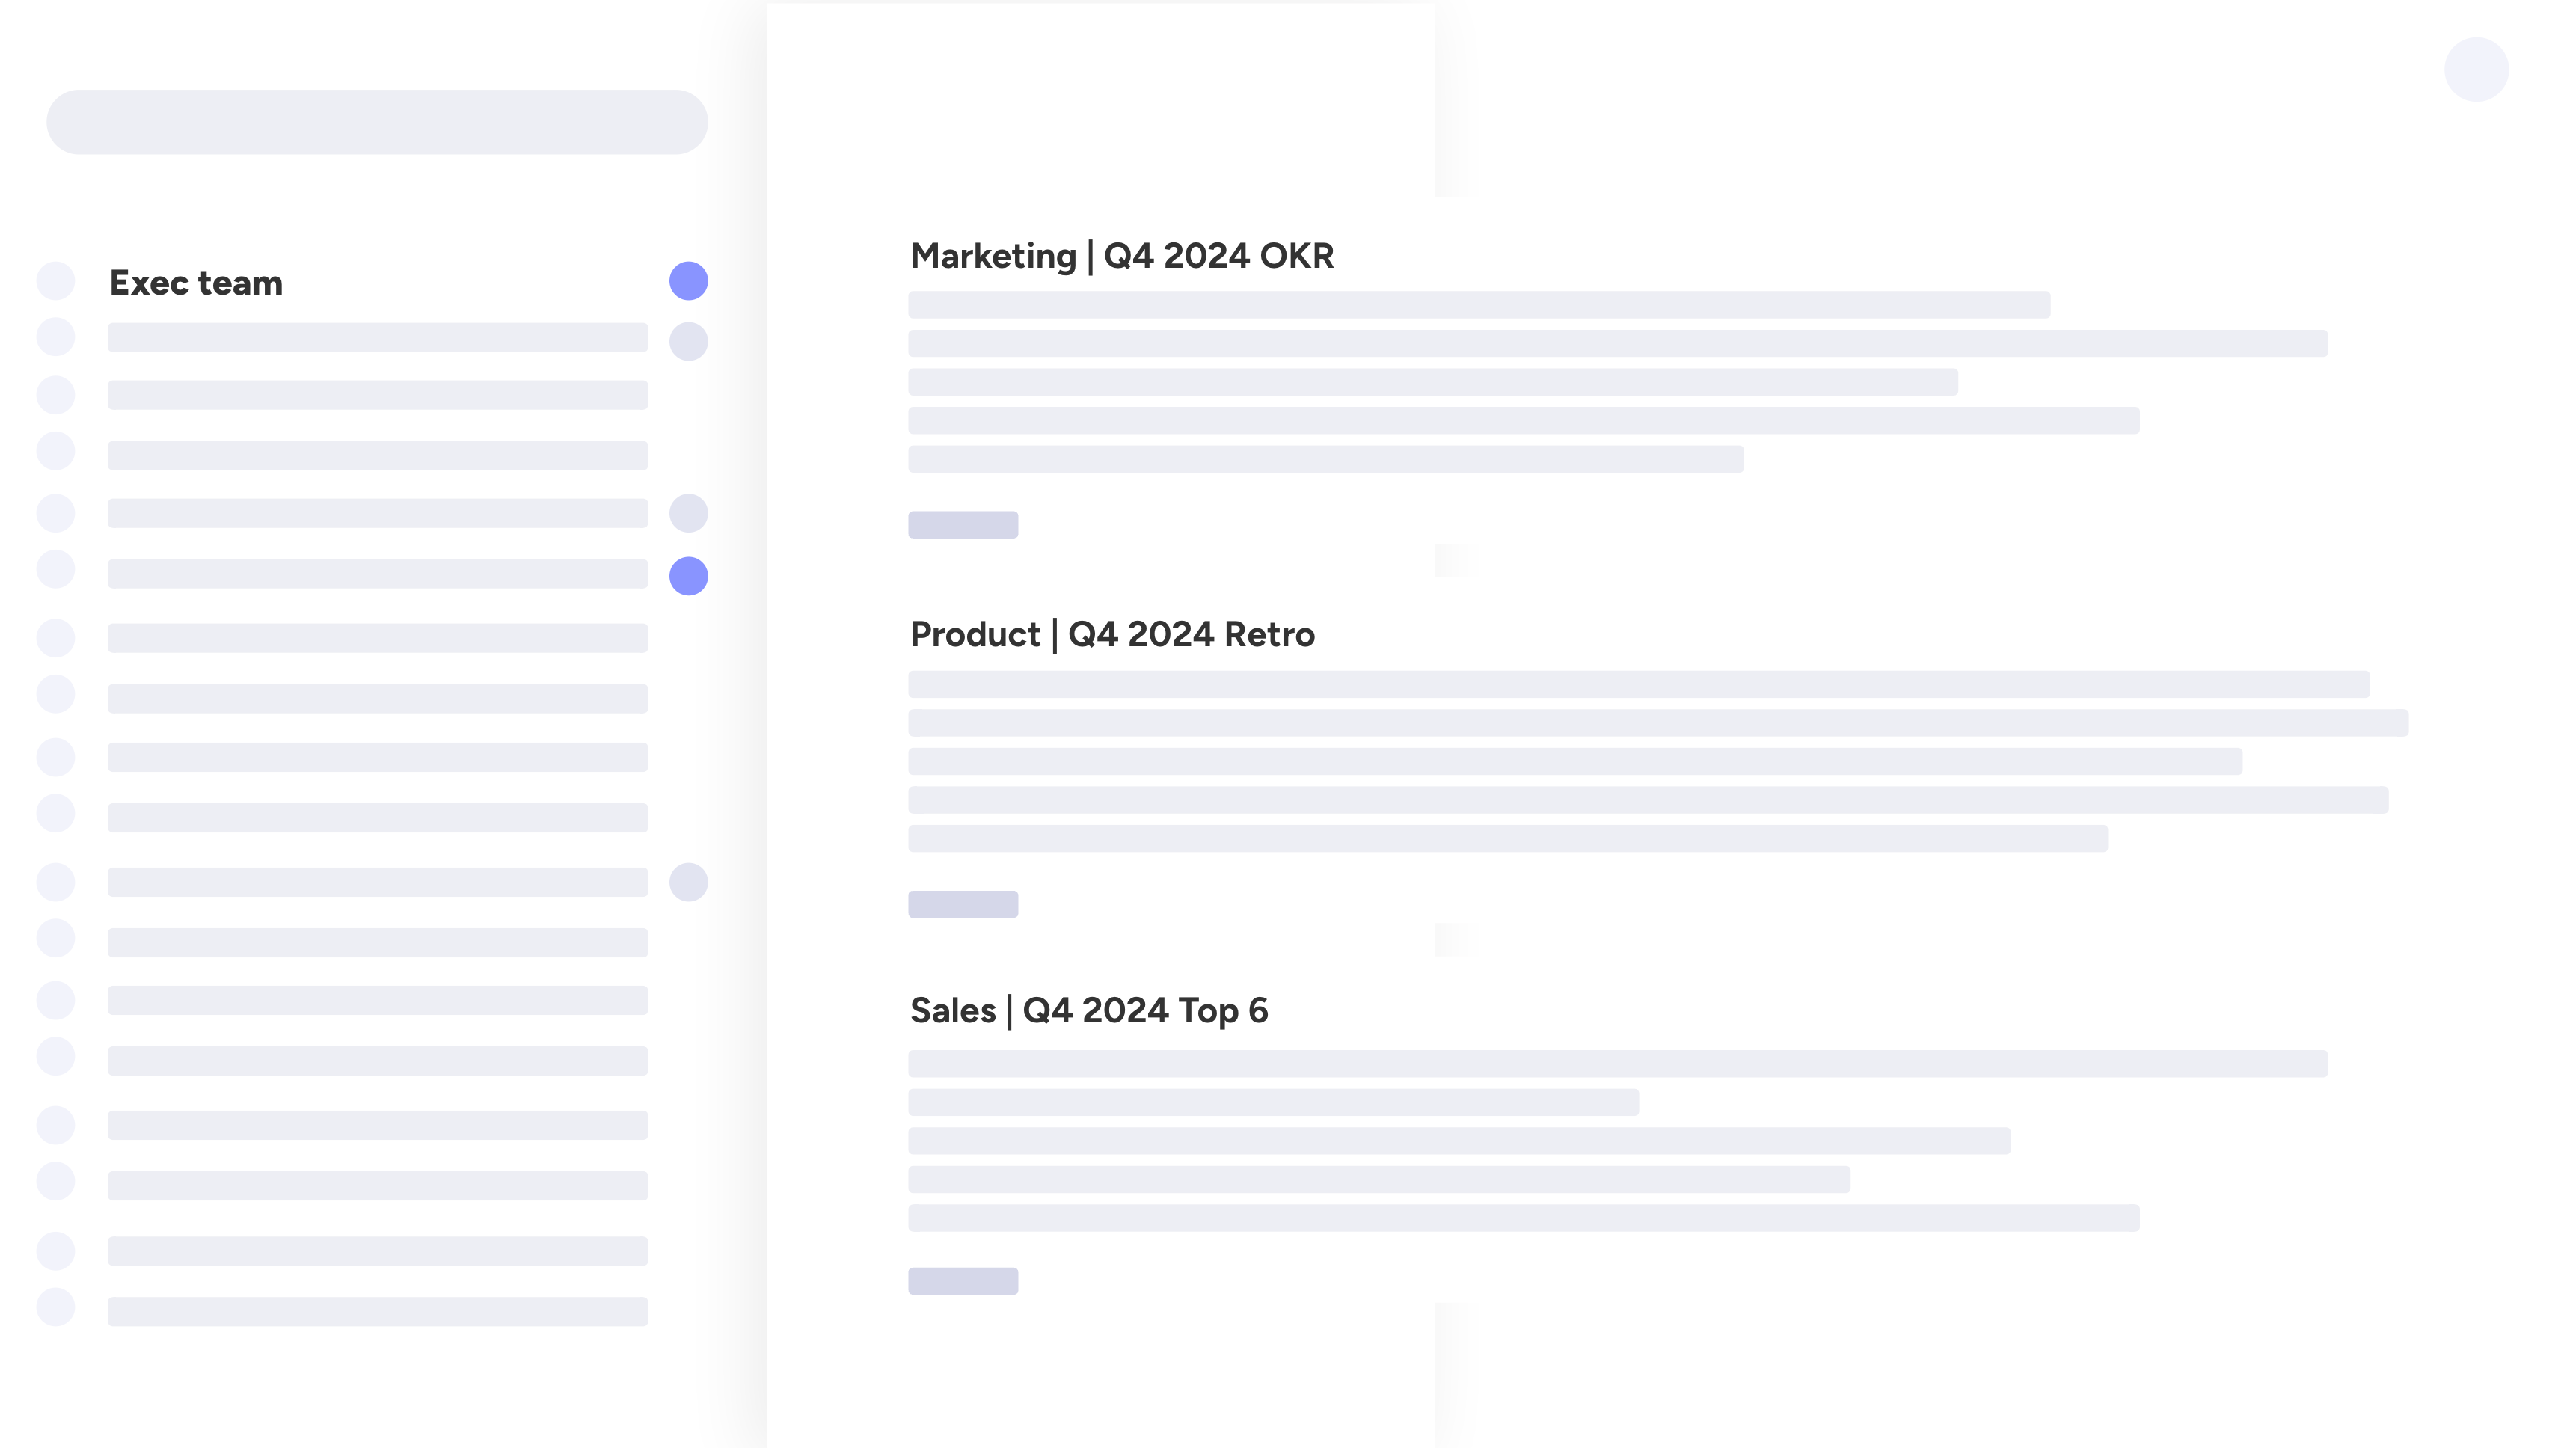This screenshot has height=1448, width=2576.
Task: Click the last text line of the Sales summary
Action: [1523, 1218]
